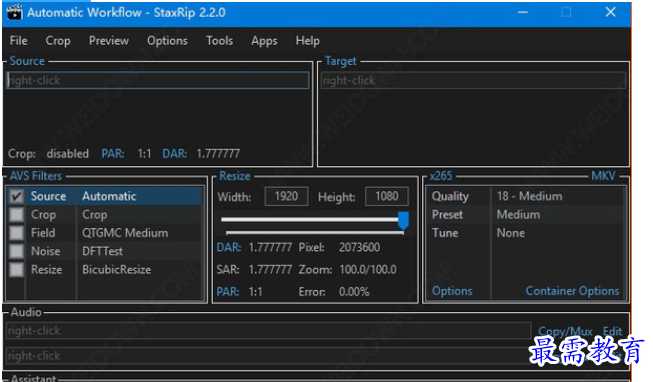Open the Tools menu
The image size is (653, 382).
(219, 40)
